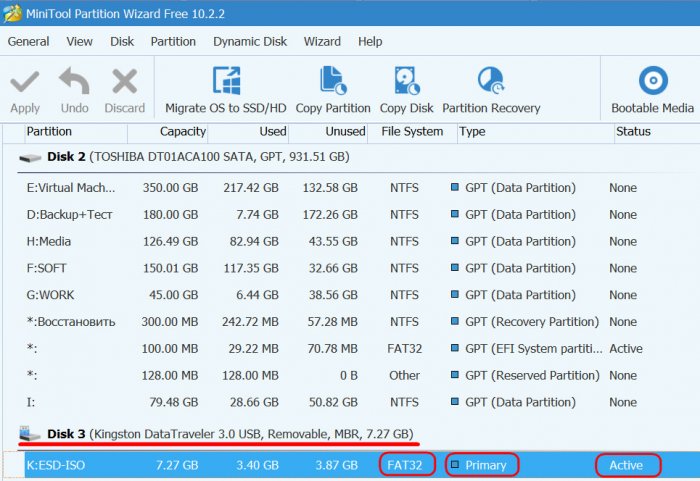700x481 pixels.
Task: Launch Migrate OS to SSD/HD tool
Action: point(226,90)
